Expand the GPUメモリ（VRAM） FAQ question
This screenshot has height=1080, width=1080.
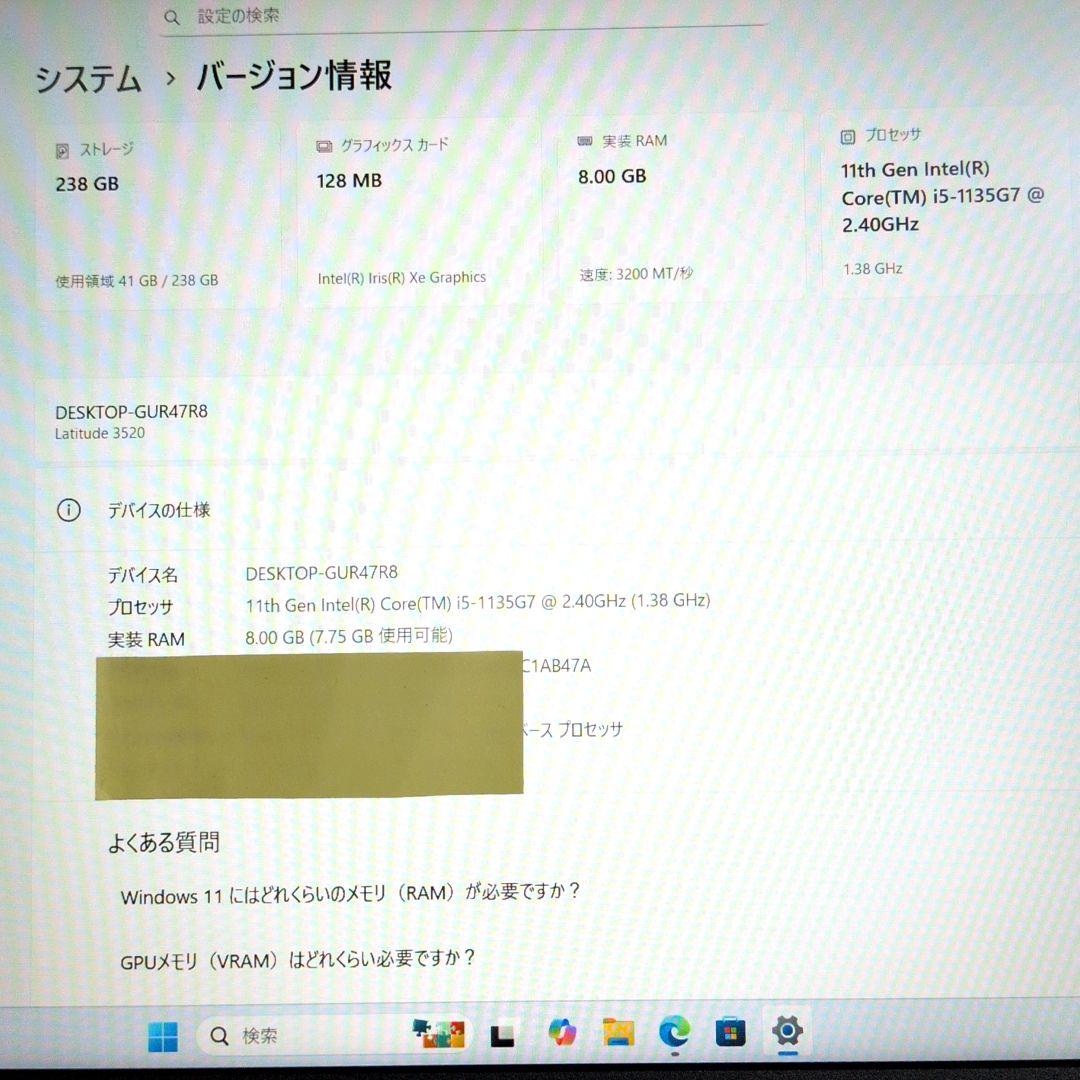click(300, 958)
